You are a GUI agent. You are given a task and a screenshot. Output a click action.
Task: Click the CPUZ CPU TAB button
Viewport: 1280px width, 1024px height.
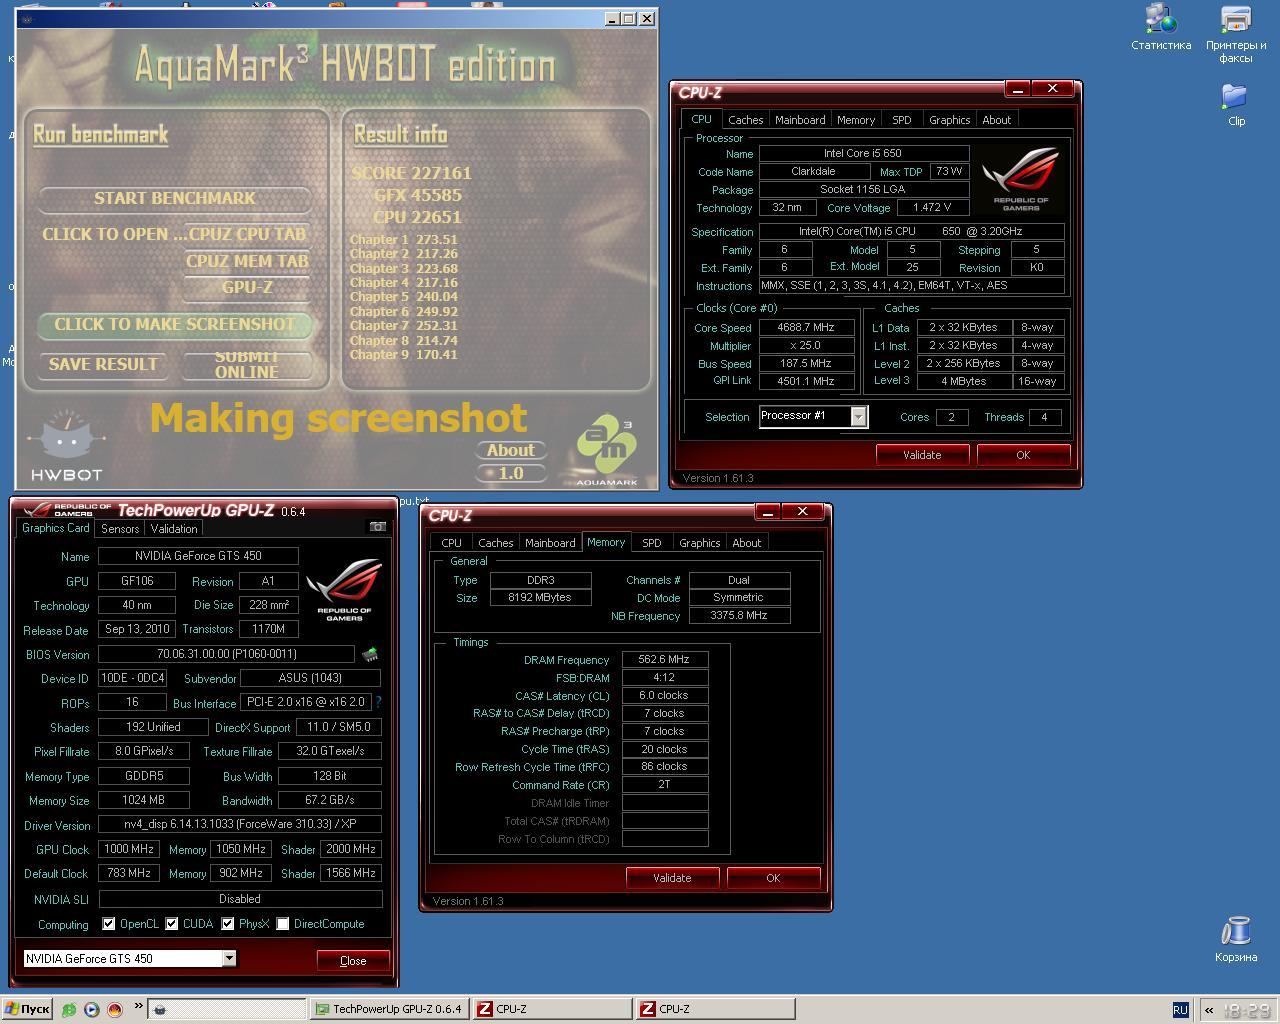[x=247, y=234]
